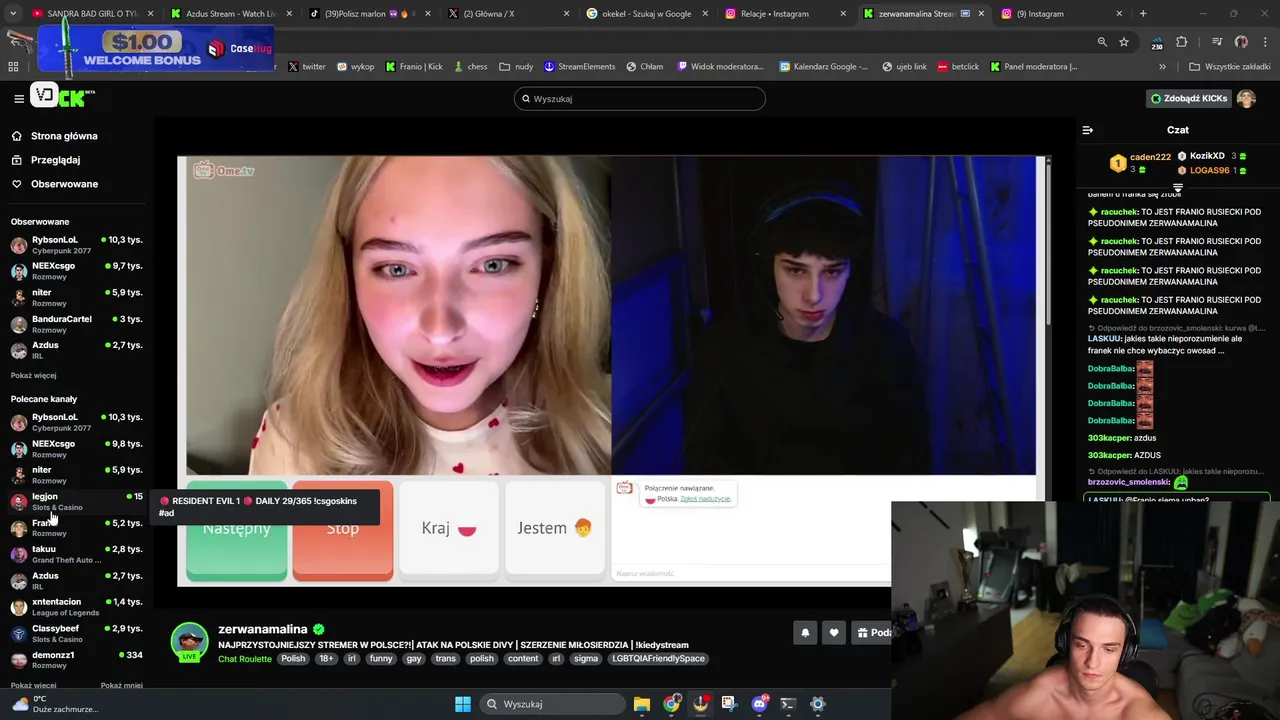
Task: Collapse the chat panel with the arrow icon
Action: tap(1088, 130)
